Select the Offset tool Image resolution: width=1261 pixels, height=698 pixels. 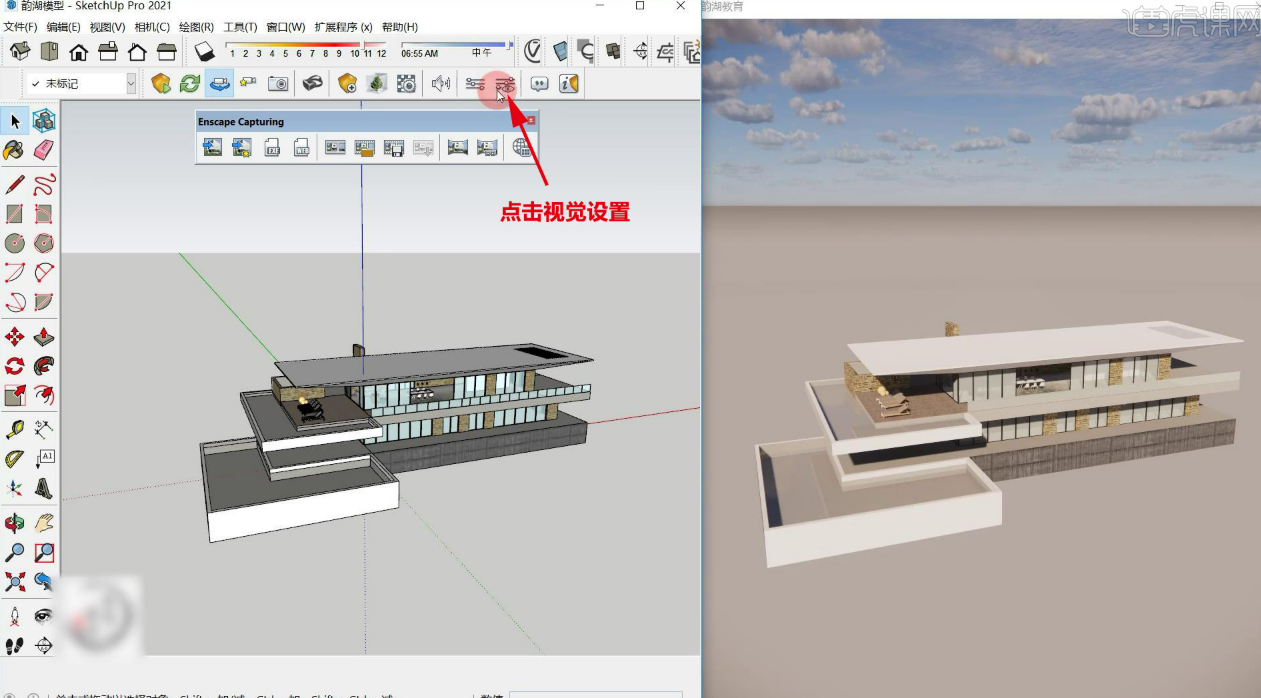click(x=44, y=395)
